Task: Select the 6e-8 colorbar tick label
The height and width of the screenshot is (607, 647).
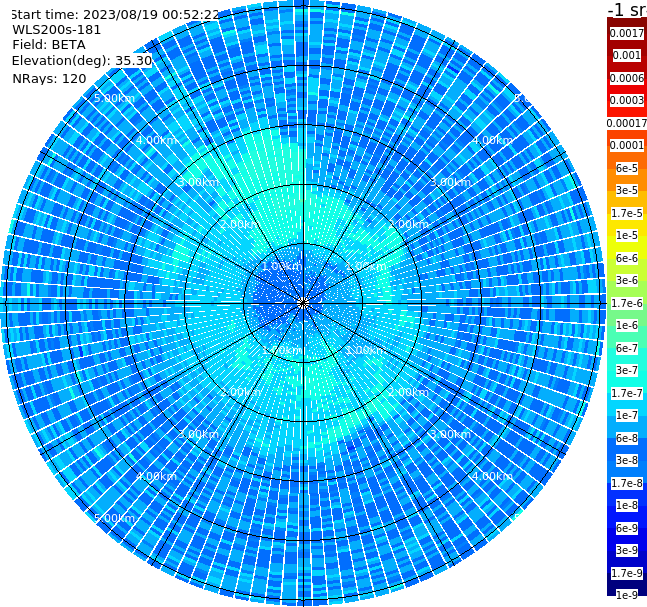Action: tap(627, 438)
